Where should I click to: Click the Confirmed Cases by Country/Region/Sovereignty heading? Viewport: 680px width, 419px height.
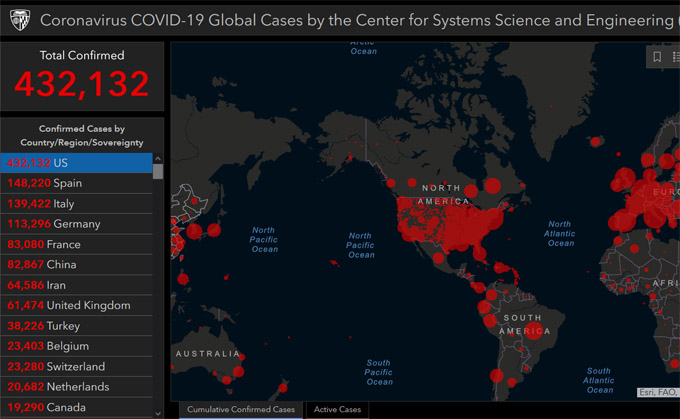click(82, 135)
